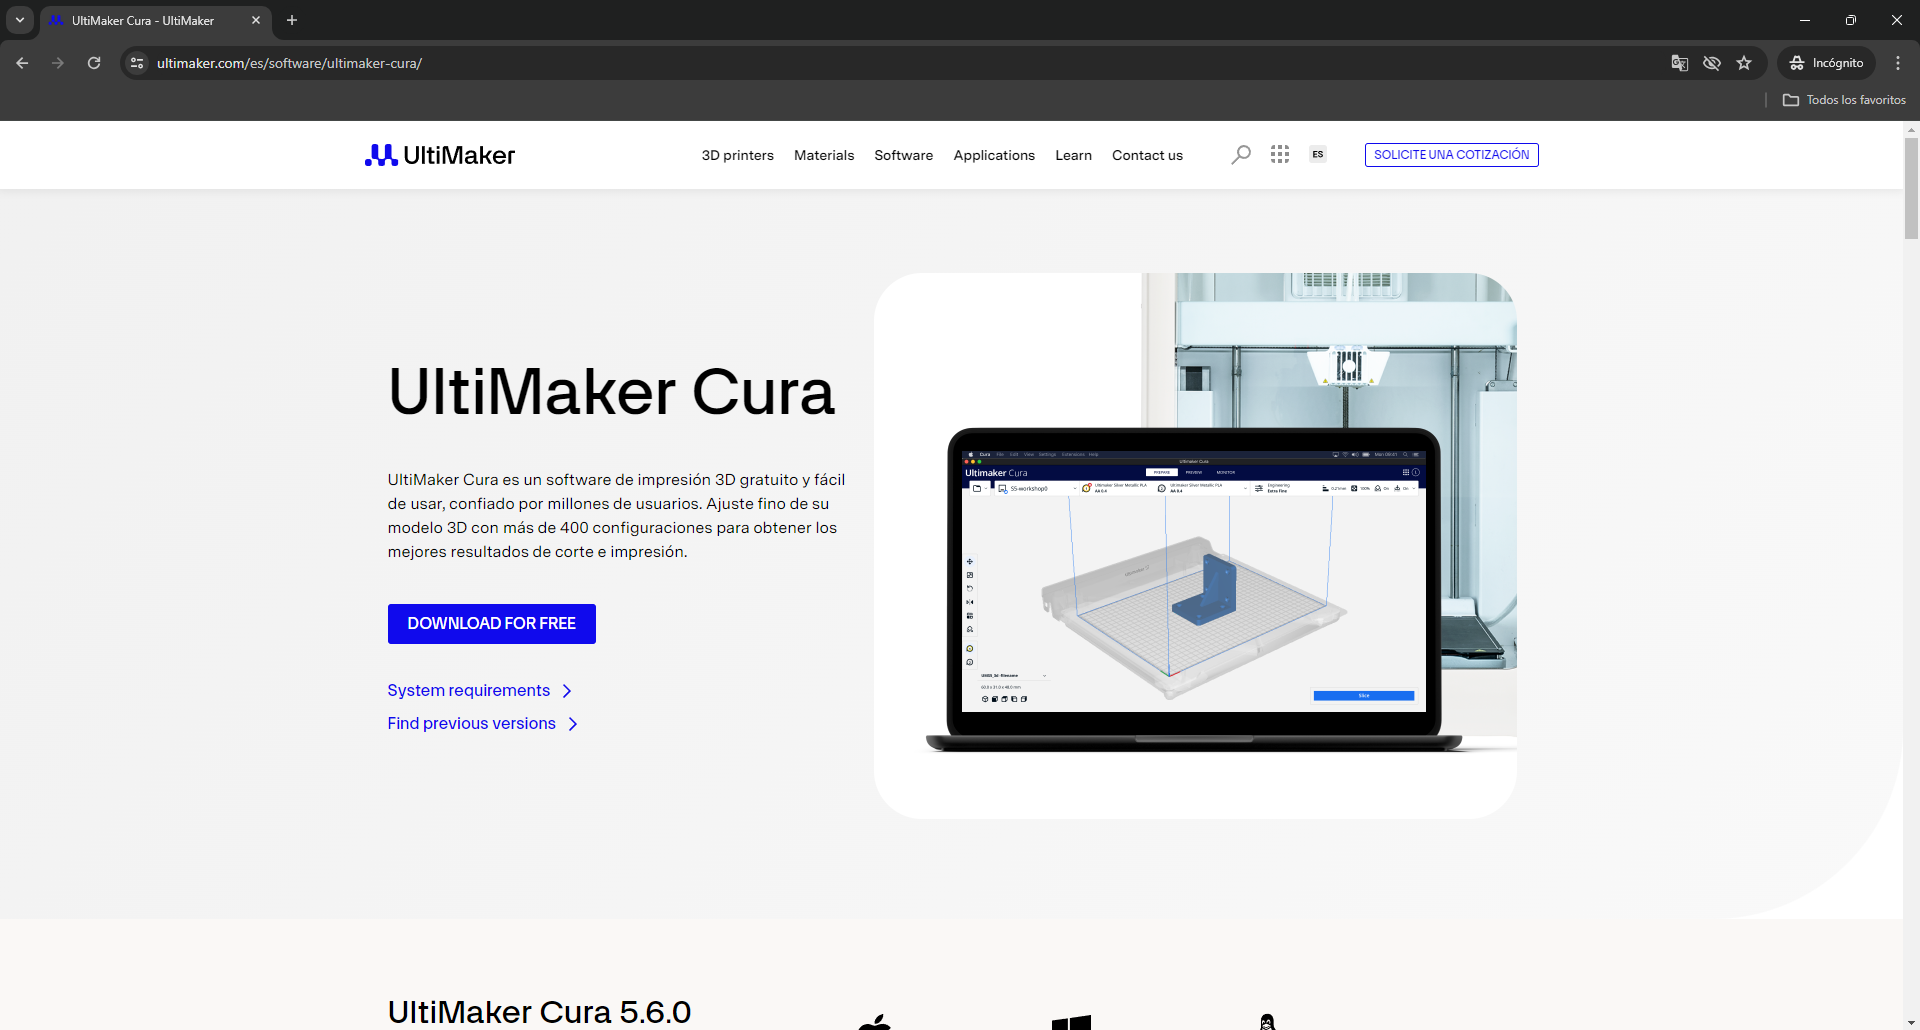This screenshot has height=1030, width=1920.
Task: Click the UltiMaker Cura 5.6.0 heading
Action: pyautogui.click(x=540, y=1012)
